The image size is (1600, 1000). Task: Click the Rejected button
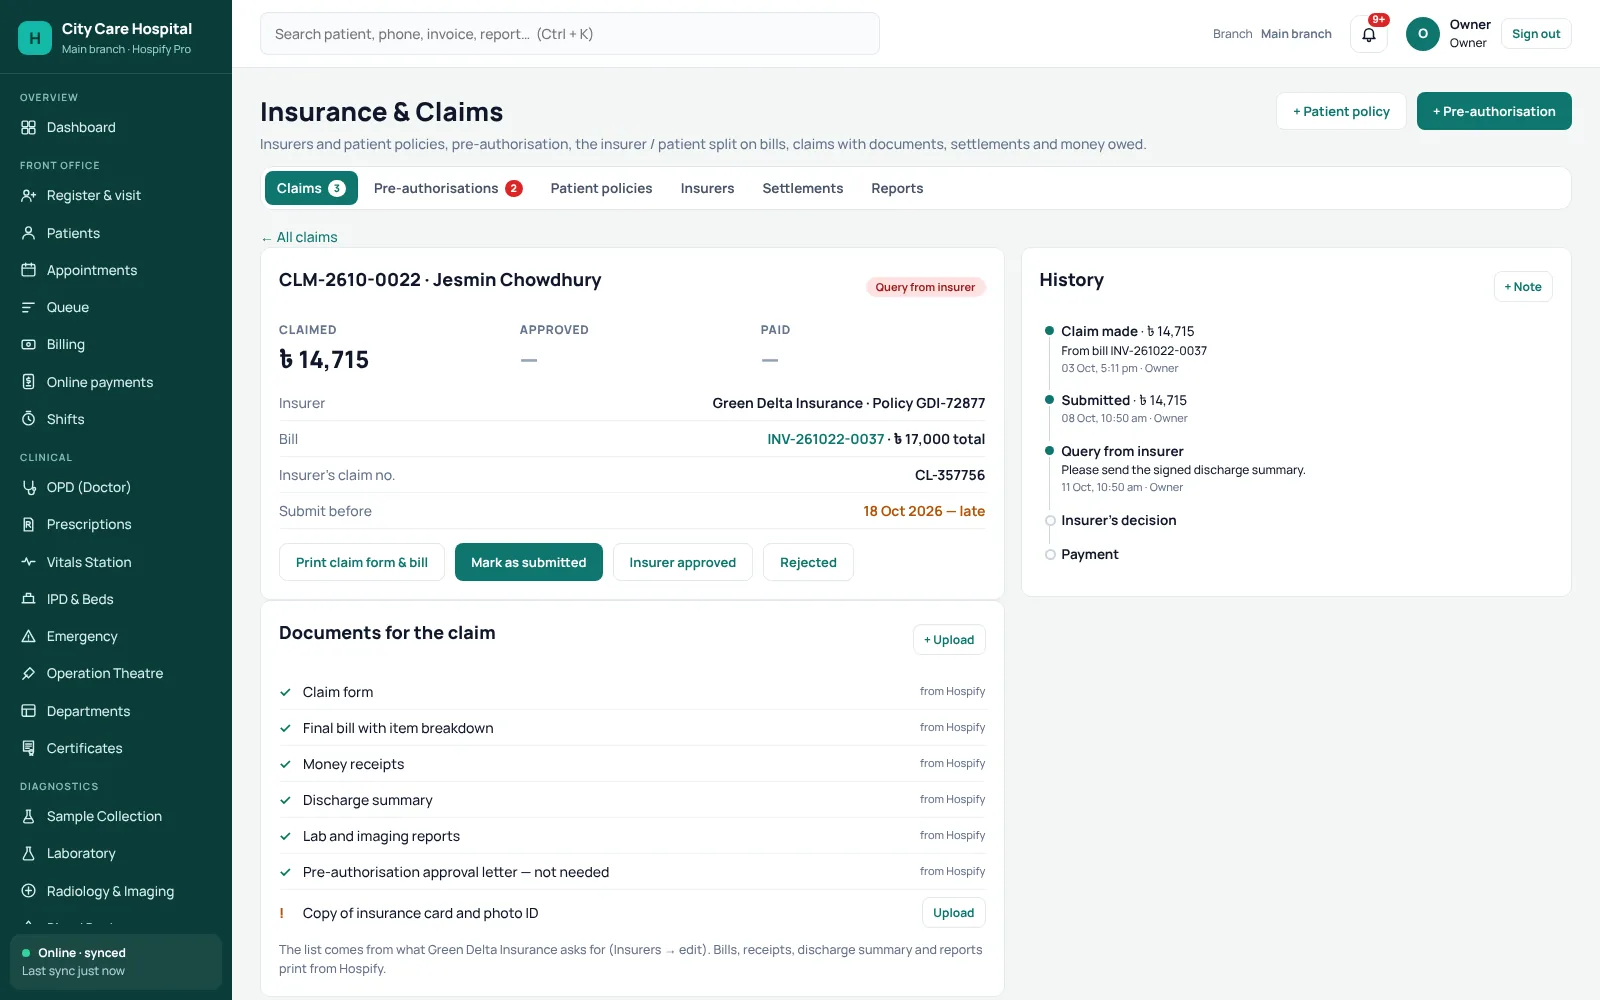[808, 562]
